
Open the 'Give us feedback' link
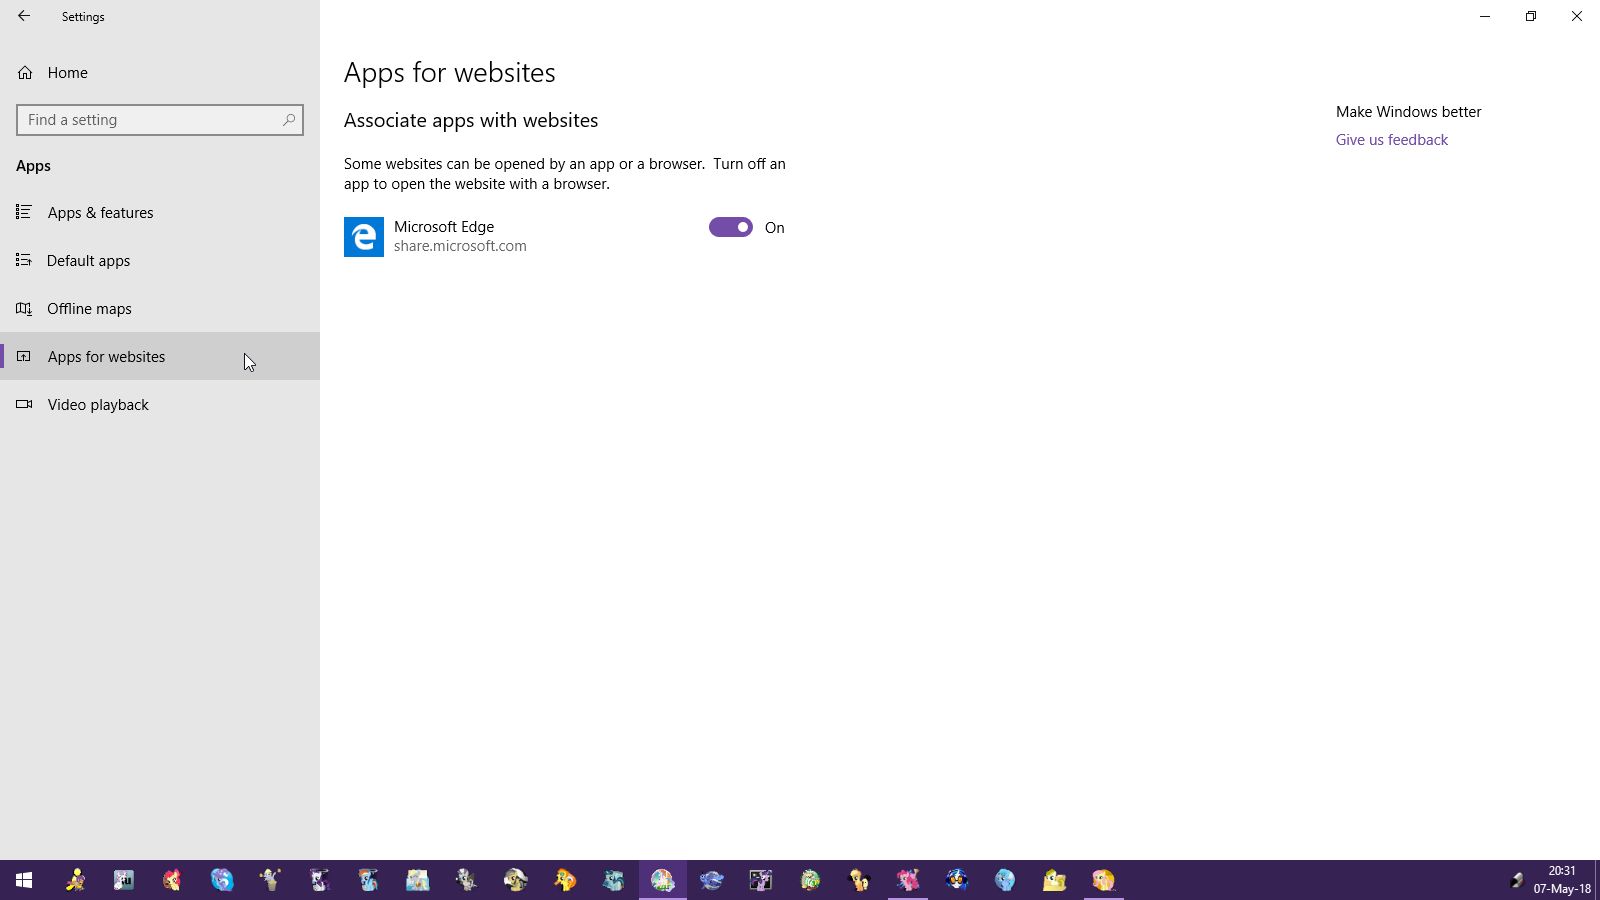(1391, 140)
